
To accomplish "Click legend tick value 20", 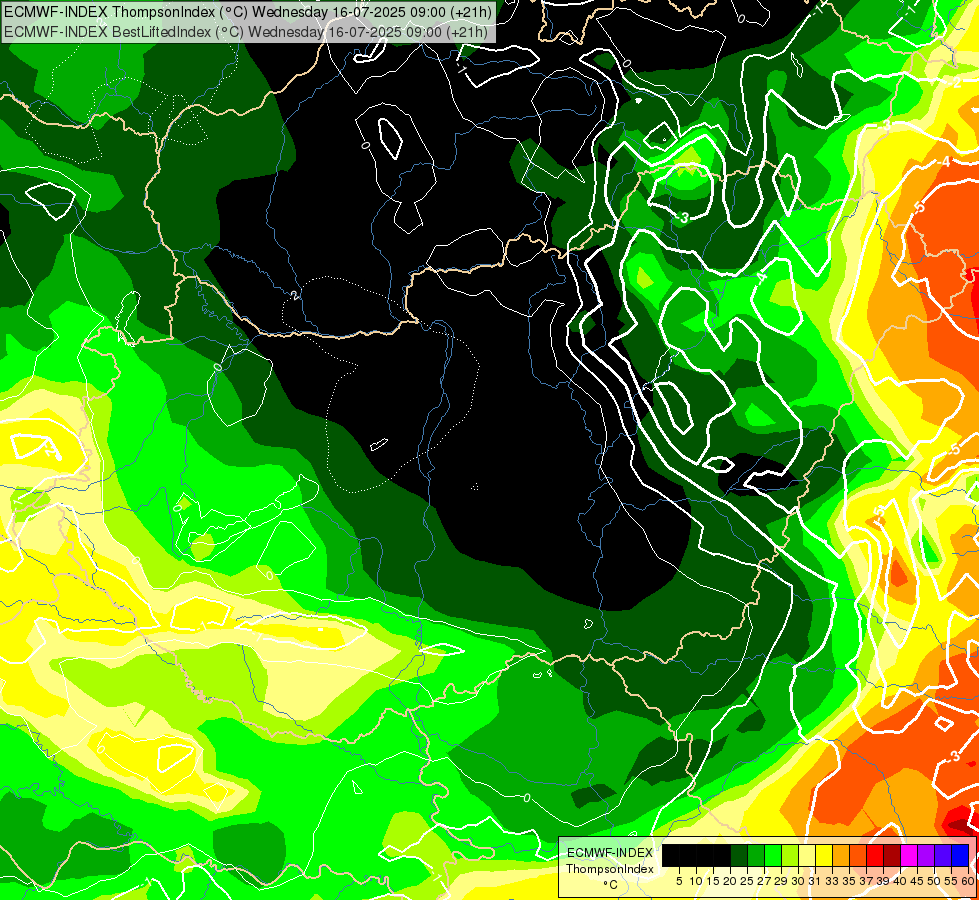I will pos(731,881).
